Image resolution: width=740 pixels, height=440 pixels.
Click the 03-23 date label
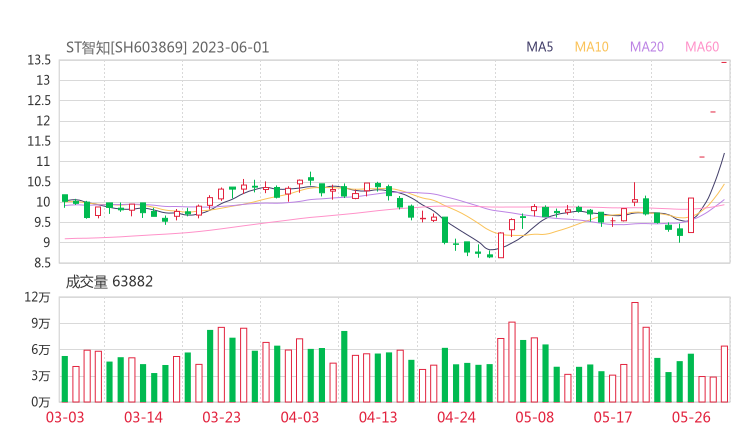(221, 417)
